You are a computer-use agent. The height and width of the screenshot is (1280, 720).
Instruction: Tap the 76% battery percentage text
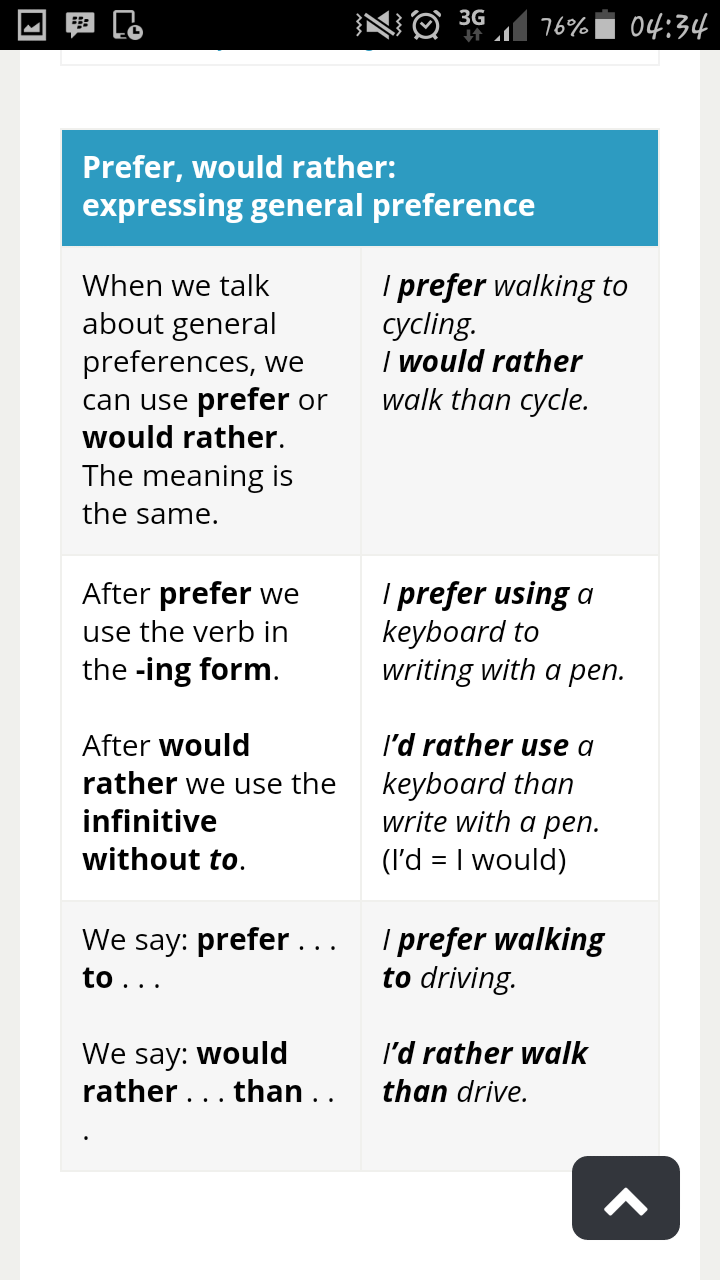564,26
